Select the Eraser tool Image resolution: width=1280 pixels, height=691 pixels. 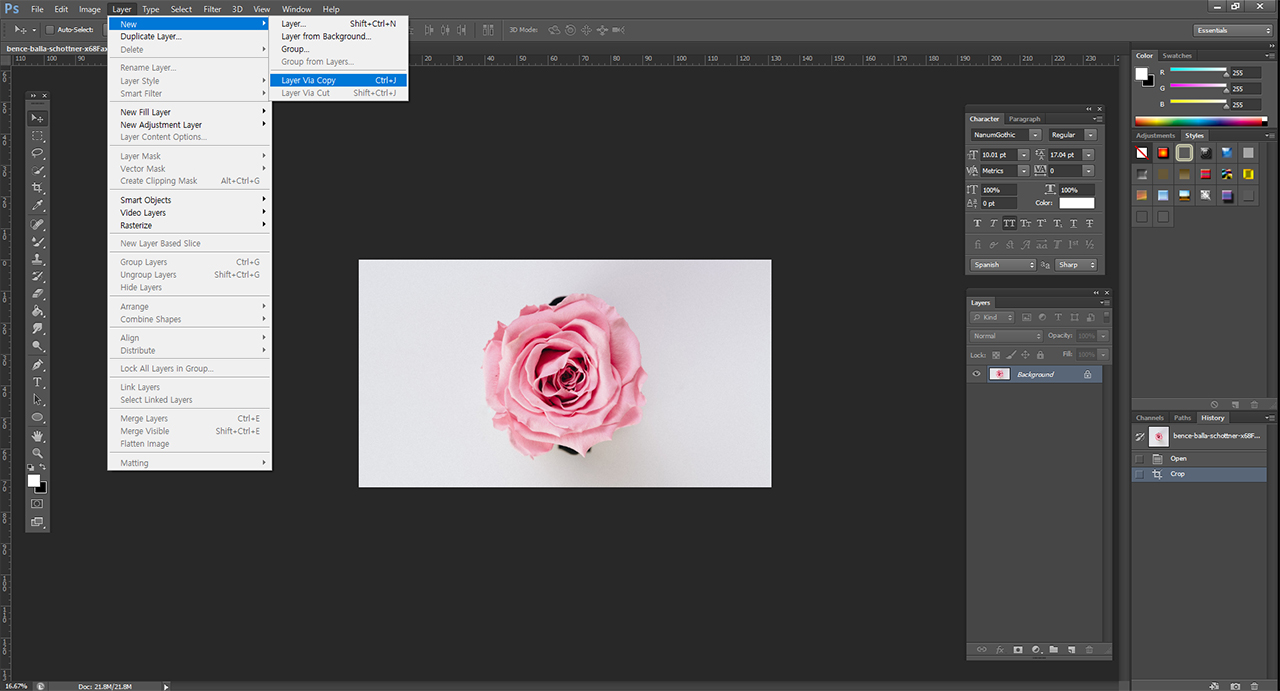click(38, 294)
